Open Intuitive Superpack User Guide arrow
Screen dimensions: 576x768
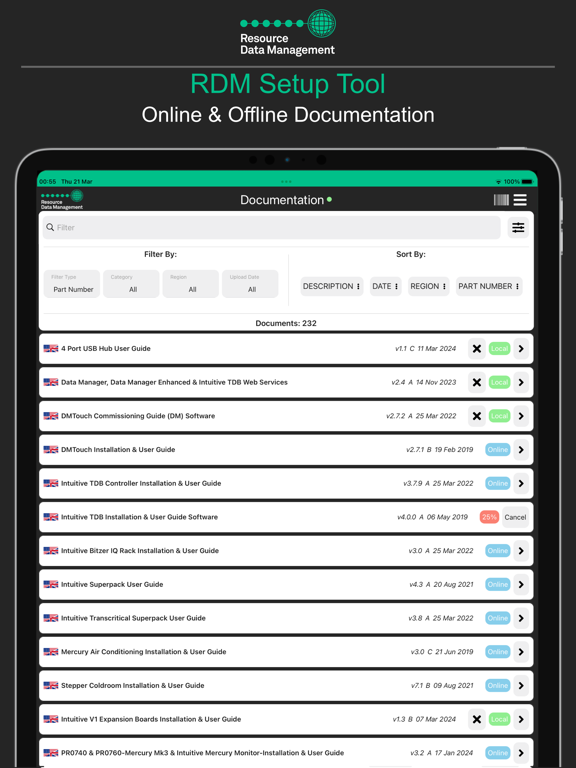click(x=521, y=584)
